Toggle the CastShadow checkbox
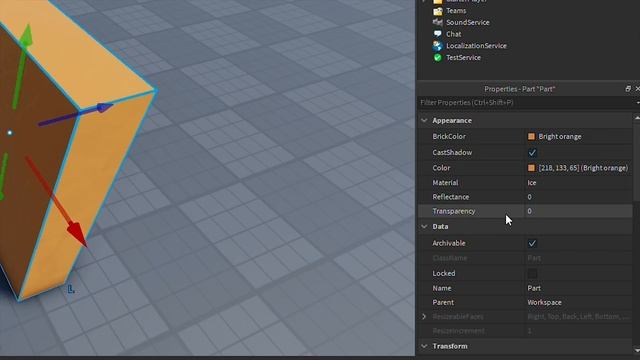 pyautogui.click(x=532, y=153)
